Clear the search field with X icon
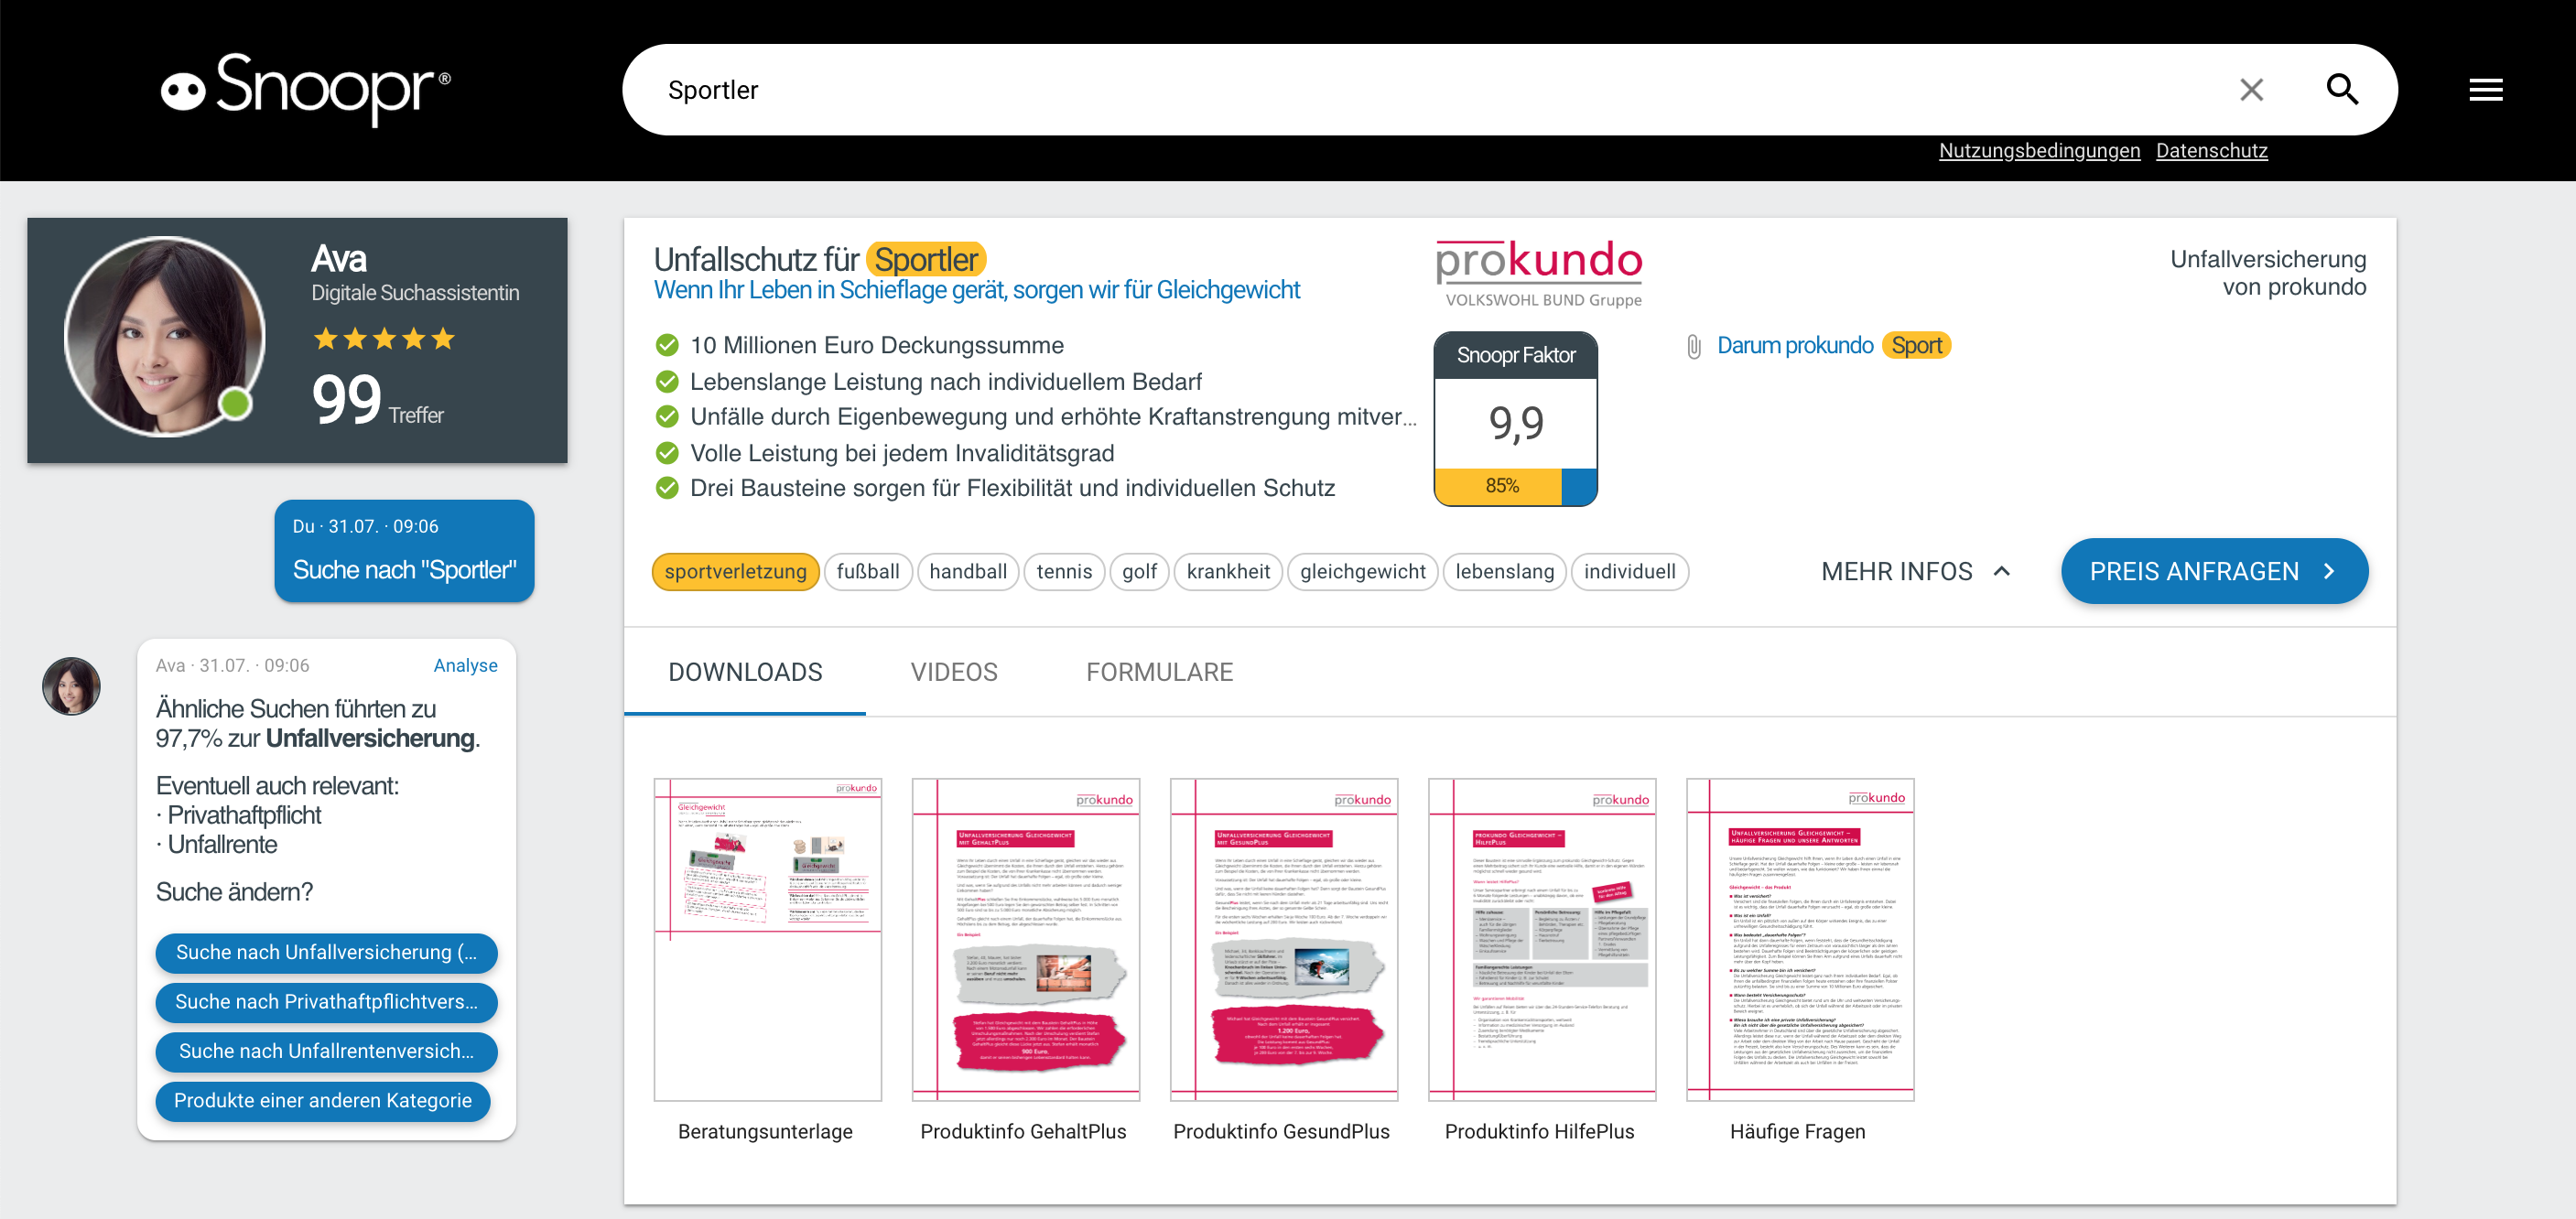The height and width of the screenshot is (1219, 2576). (x=2251, y=90)
